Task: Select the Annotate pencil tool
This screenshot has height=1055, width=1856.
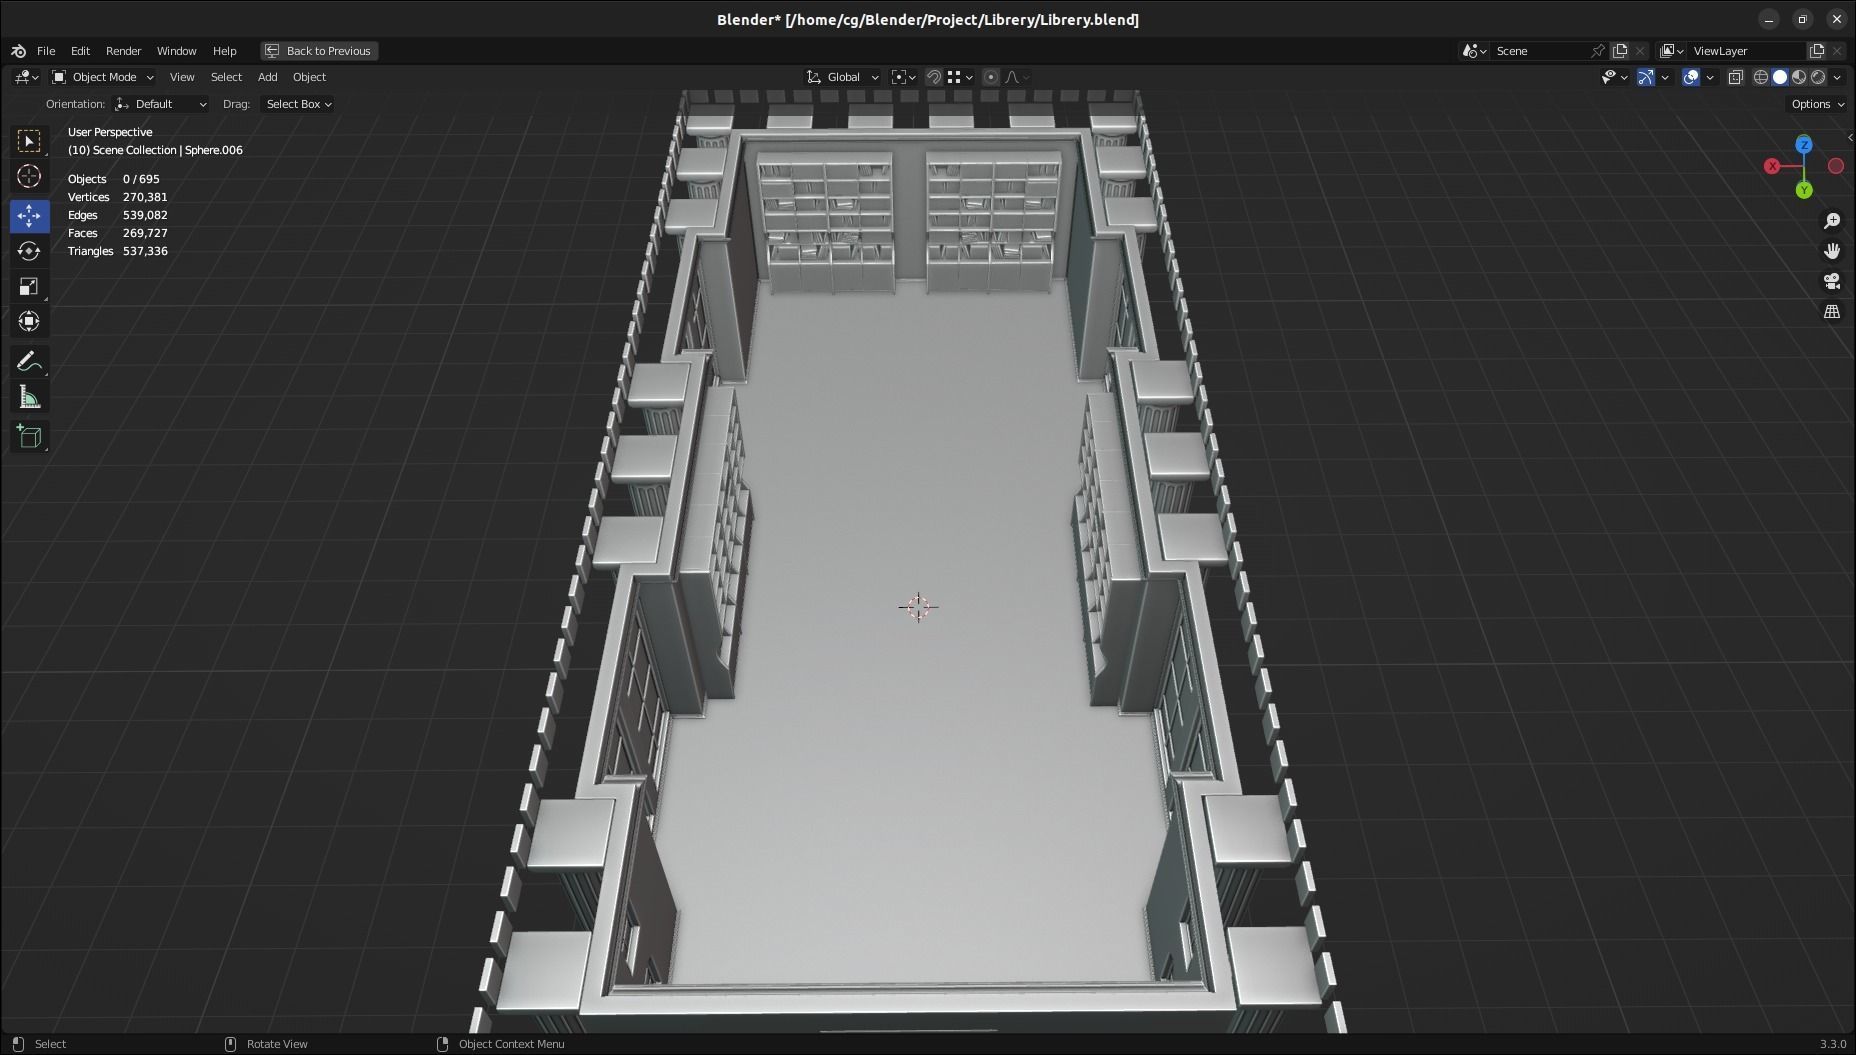Action: (29, 362)
